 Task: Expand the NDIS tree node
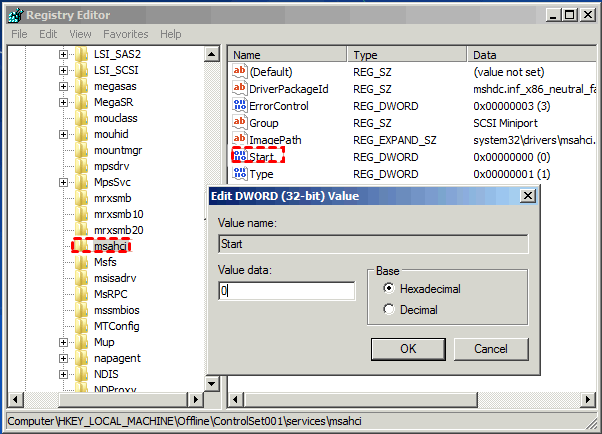pyautogui.click(x=63, y=374)
